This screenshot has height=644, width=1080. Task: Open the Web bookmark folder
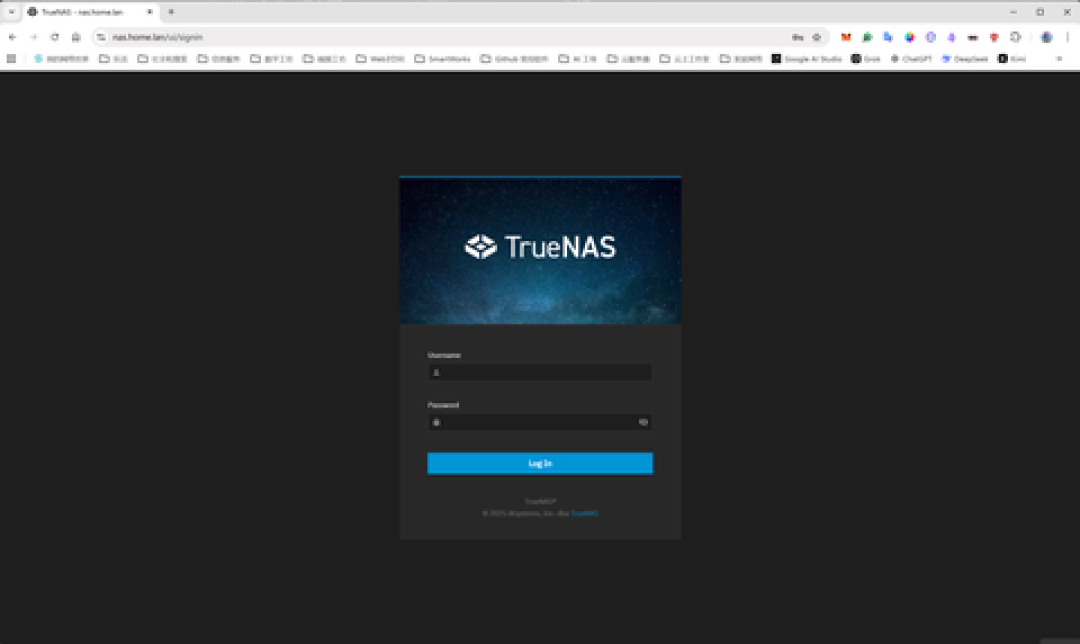click(380, 59)
